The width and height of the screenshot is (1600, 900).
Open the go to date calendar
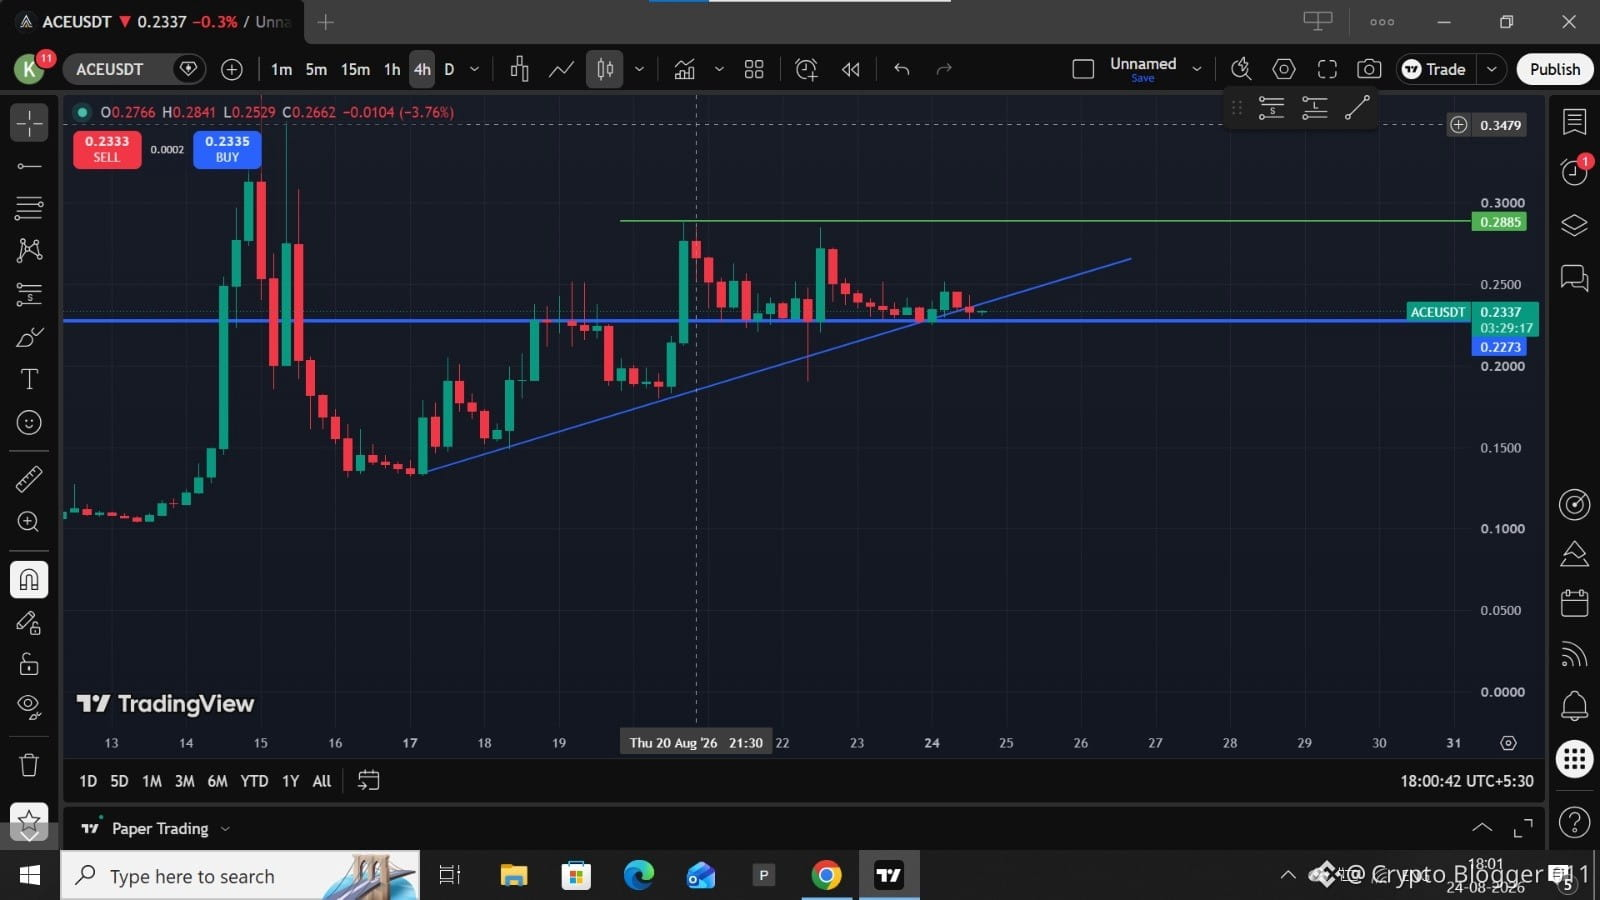(x=368, y=781)
